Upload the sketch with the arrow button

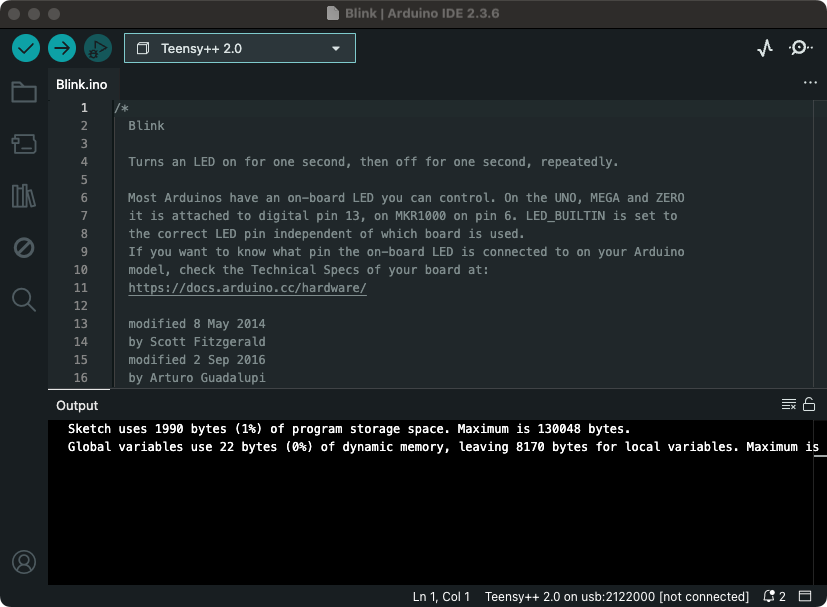(62, 48)
